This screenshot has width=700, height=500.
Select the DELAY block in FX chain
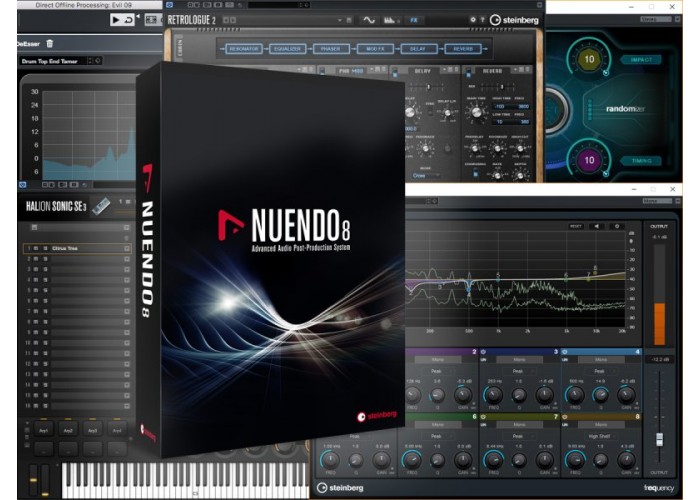pyautogui.click(x=418, y=49)
